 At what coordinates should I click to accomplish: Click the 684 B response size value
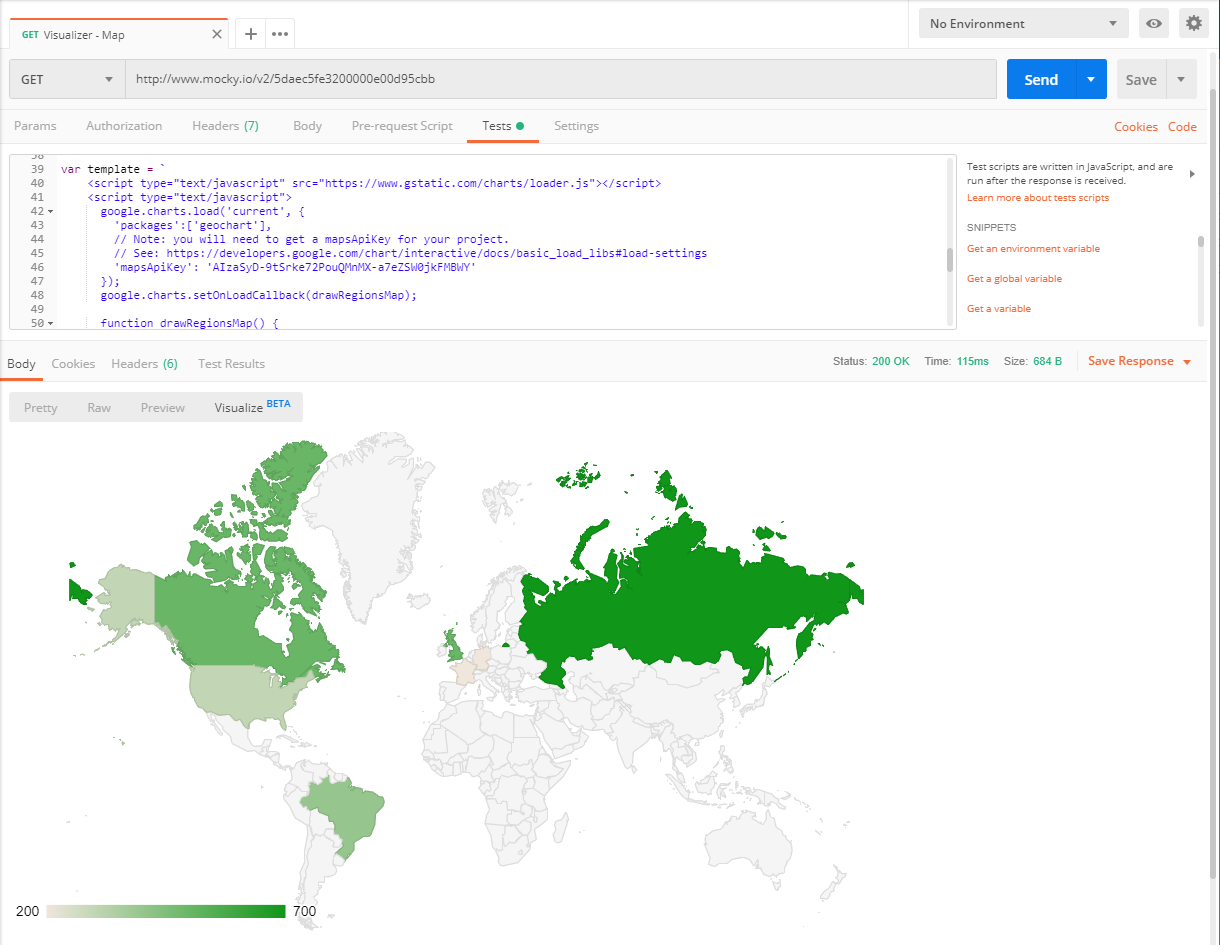point(1048,361)
